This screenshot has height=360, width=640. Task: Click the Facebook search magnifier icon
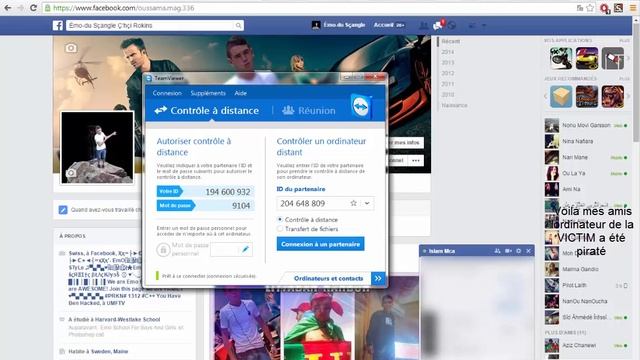click(238, 26)
